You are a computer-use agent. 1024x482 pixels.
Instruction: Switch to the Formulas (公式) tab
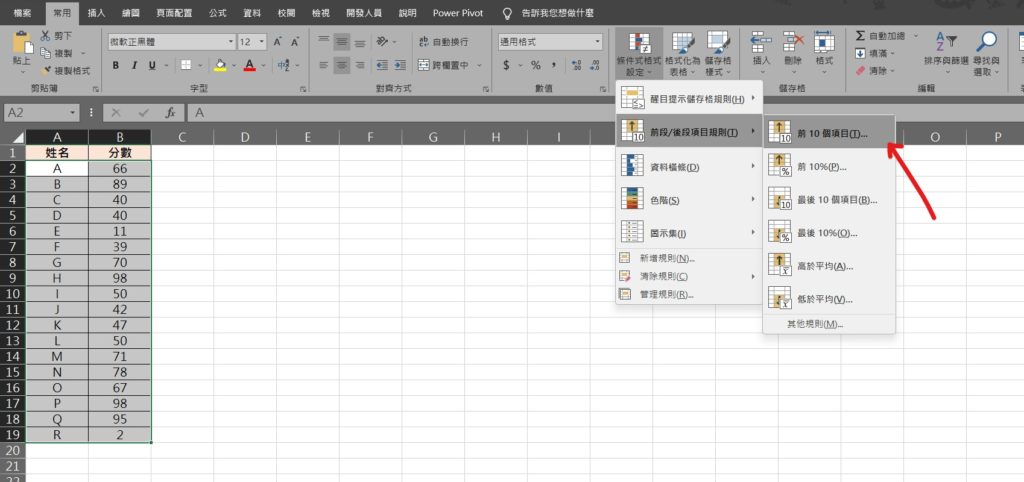click(x=217, y=13)
